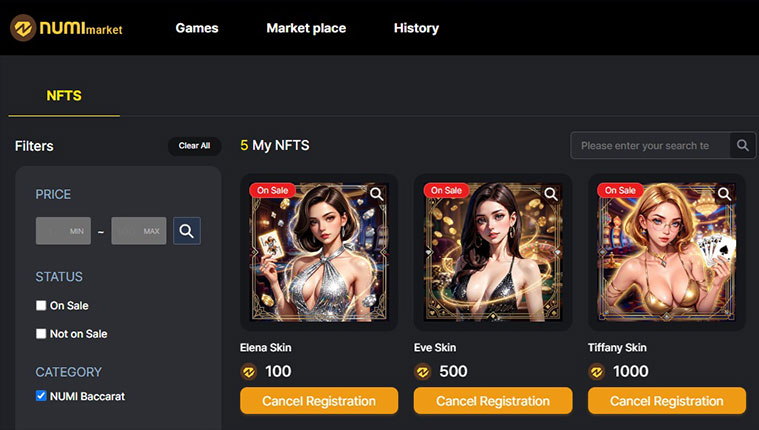Image resolution: width=759 pixels, height=430 pixels.
Task: Click magnifier icon on Tiffany Skin card
Action: pyautogui.click(x=725, y=194)
